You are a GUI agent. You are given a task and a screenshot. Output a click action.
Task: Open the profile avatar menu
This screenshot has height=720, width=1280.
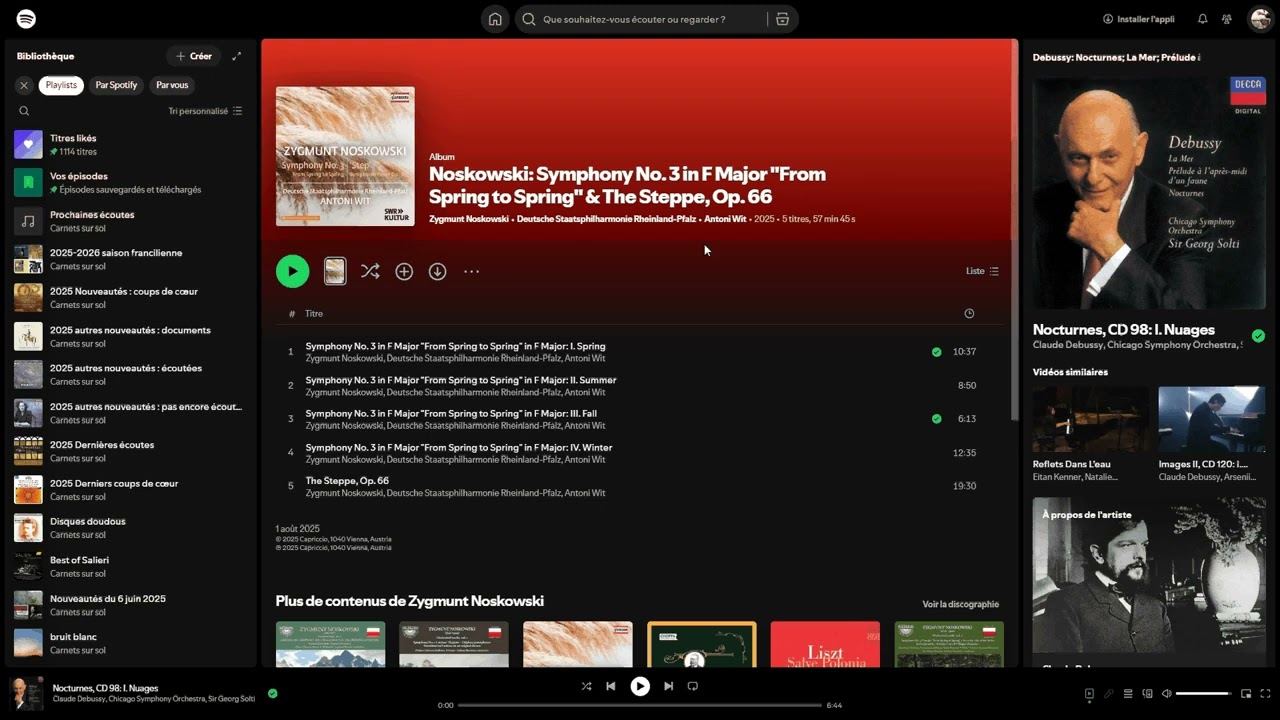1260,19
